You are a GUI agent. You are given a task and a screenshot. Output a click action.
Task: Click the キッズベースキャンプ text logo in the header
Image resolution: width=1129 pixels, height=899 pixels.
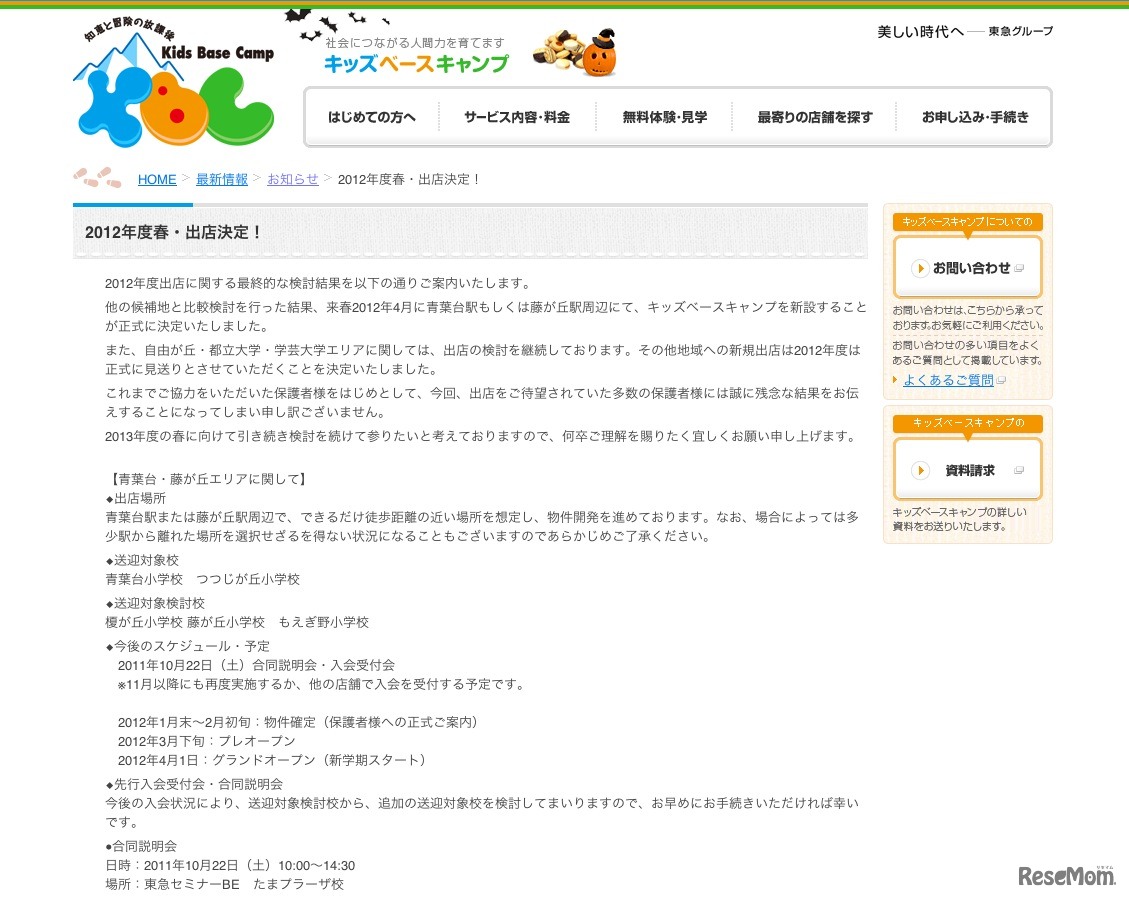416,64
